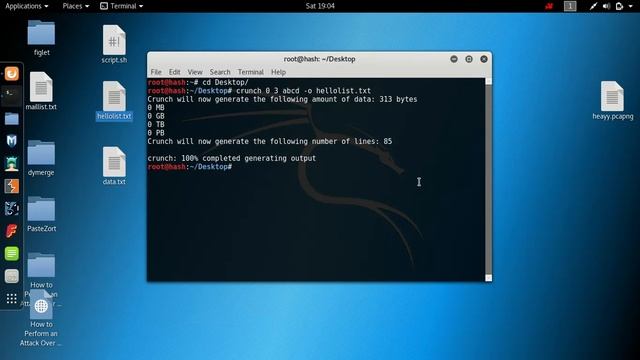This screenshot has width=640, height=360.
Task: Open the volume icon in the top bar
Action: (607, 6)
